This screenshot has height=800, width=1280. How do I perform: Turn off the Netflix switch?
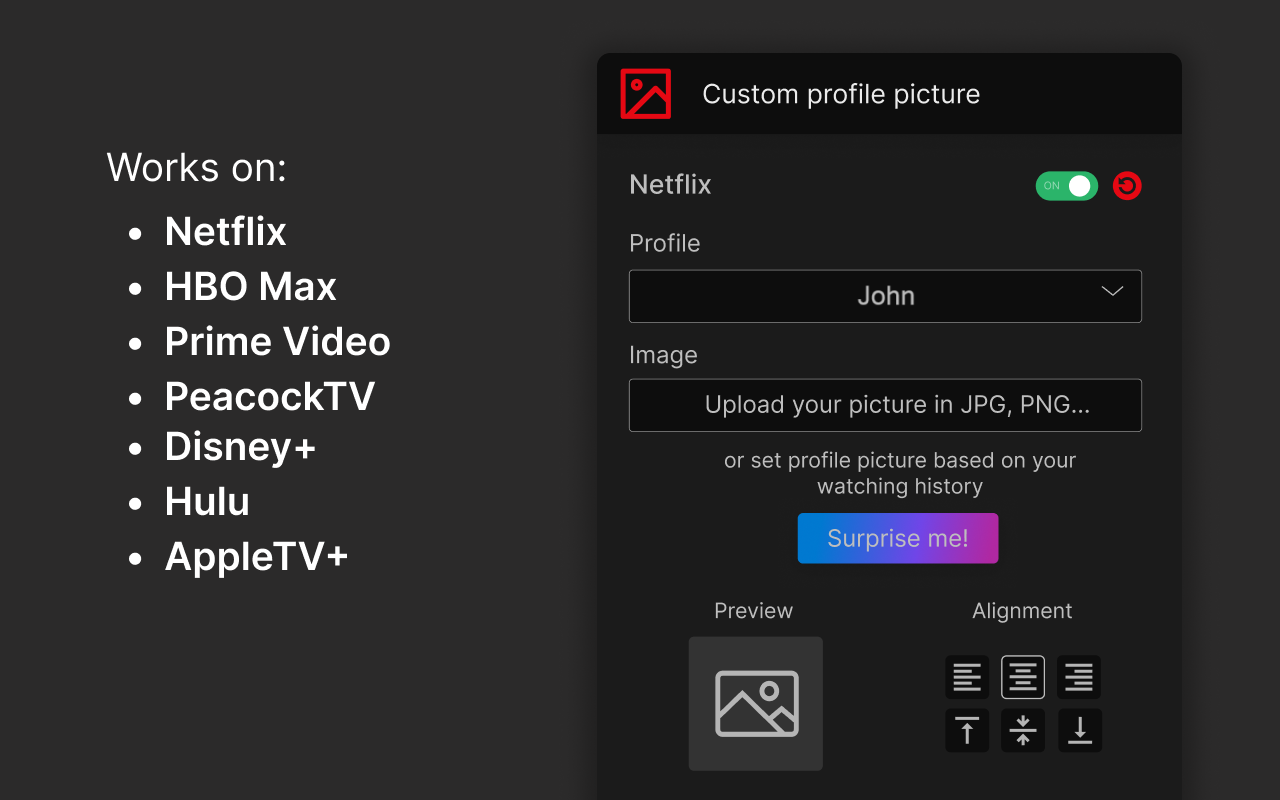click(x=1066, y=185)
